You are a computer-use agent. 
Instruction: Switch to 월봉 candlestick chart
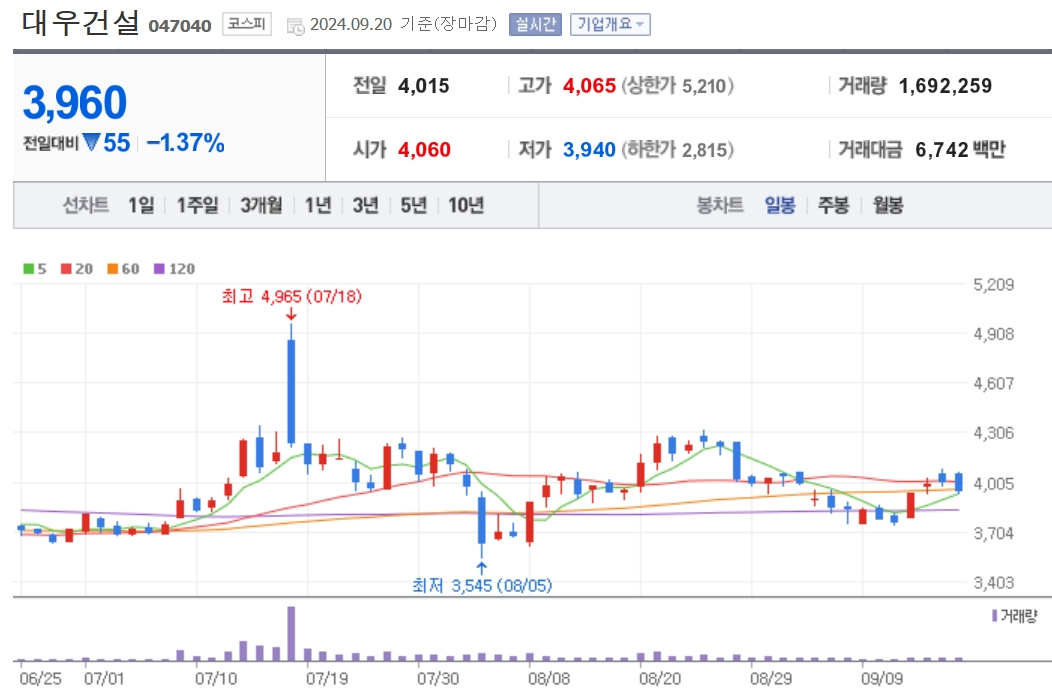[888, 205]
